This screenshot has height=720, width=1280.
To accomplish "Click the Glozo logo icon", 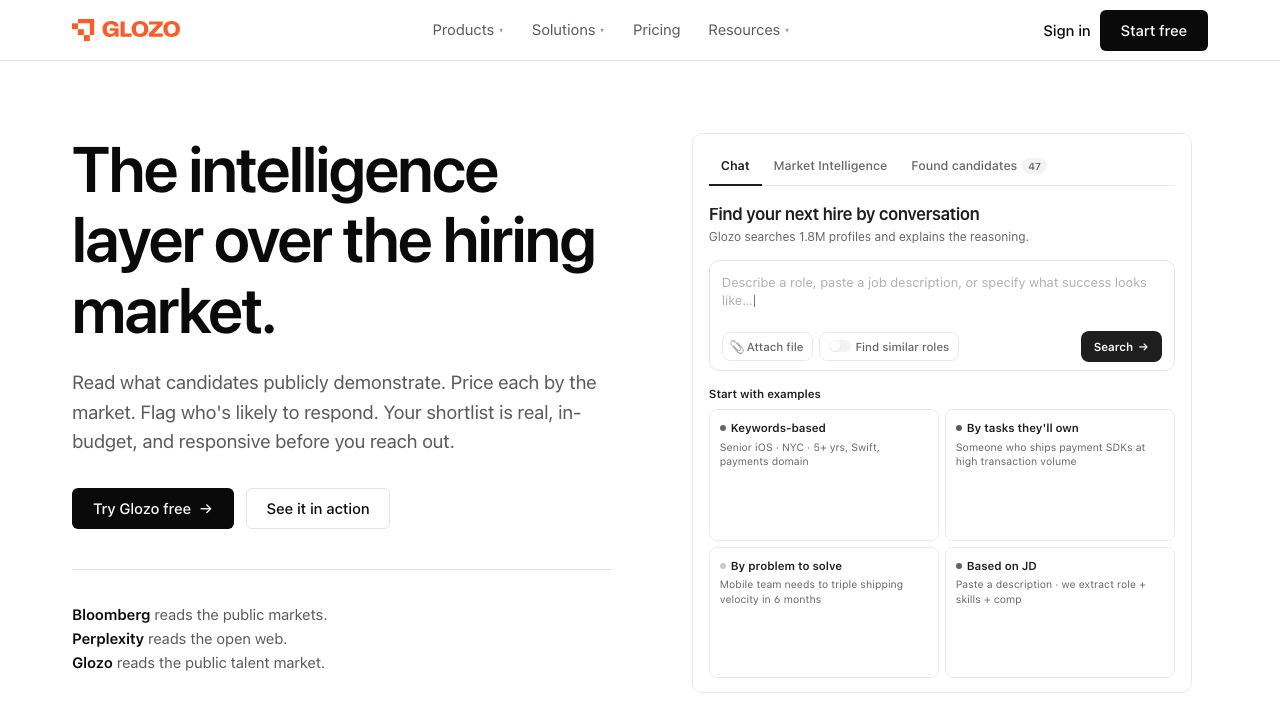I will (x=83, y=30).
